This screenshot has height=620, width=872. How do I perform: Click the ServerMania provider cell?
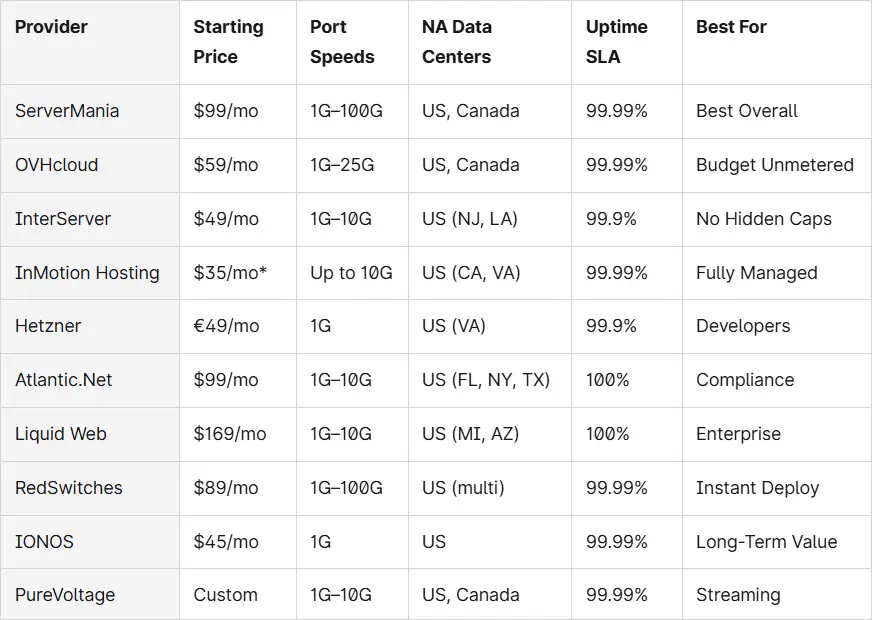pyautogui.click(x=67, y=111)
